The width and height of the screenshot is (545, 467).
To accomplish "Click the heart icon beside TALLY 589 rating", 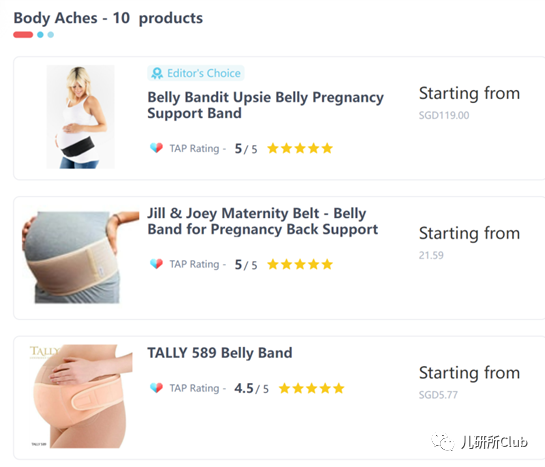I will point(156,387).
